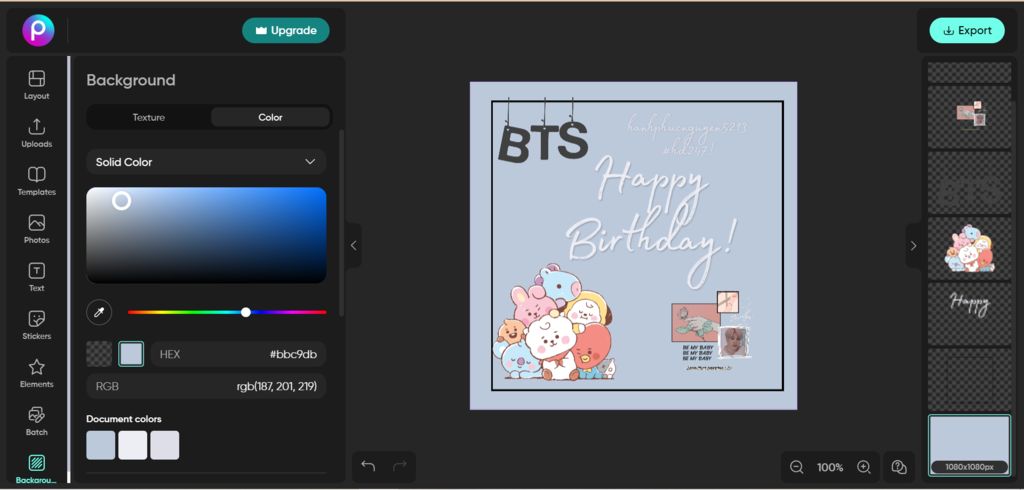Screen dimensions: 1024x490
Task: Select the Text tool
Action: tap(37, 277)
